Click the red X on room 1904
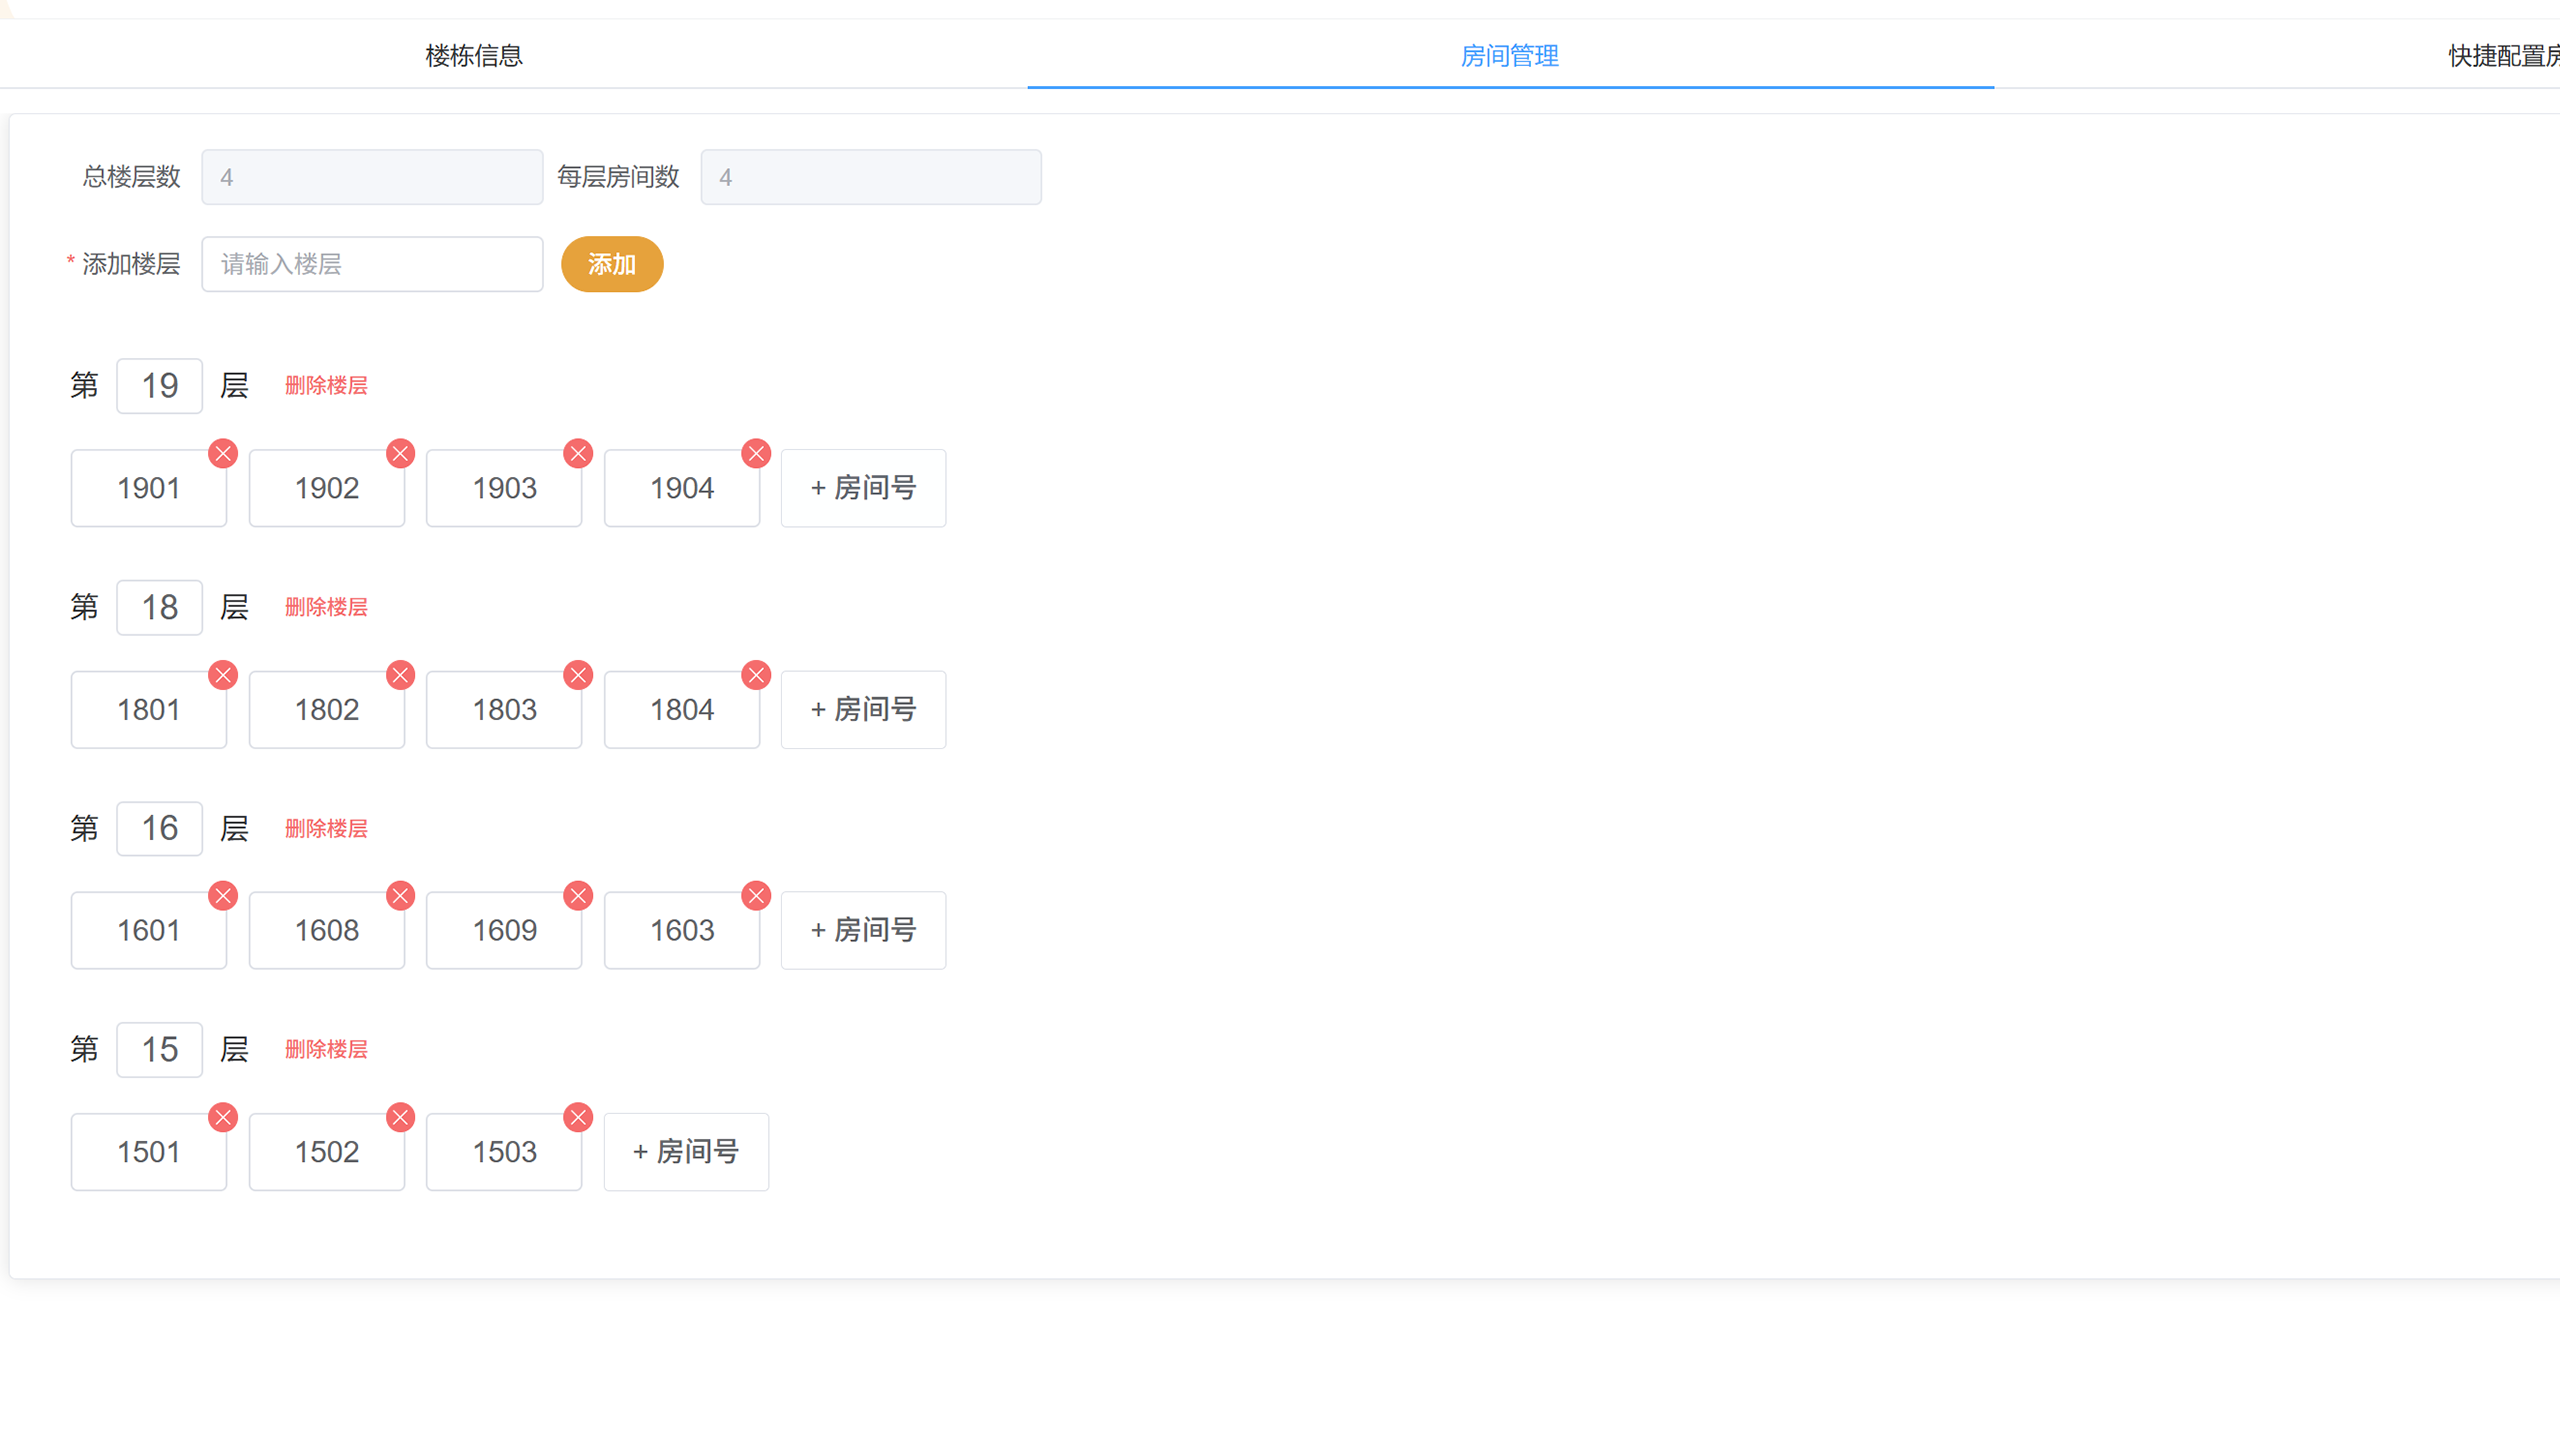 pos(756,454)
